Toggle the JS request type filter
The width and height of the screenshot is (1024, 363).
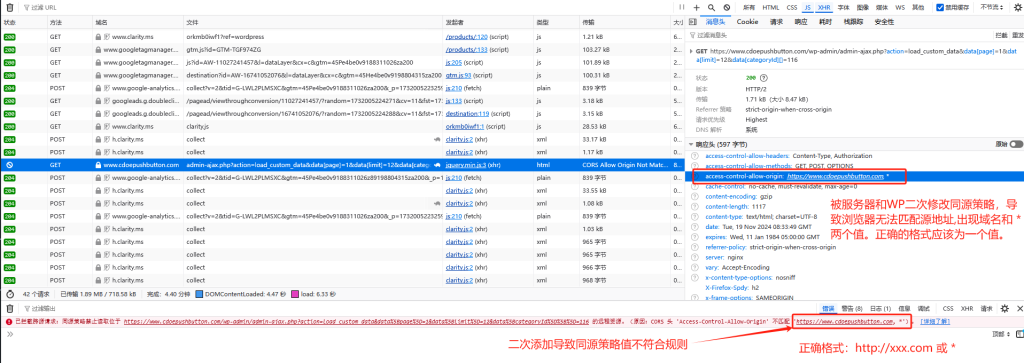[808, 7]
